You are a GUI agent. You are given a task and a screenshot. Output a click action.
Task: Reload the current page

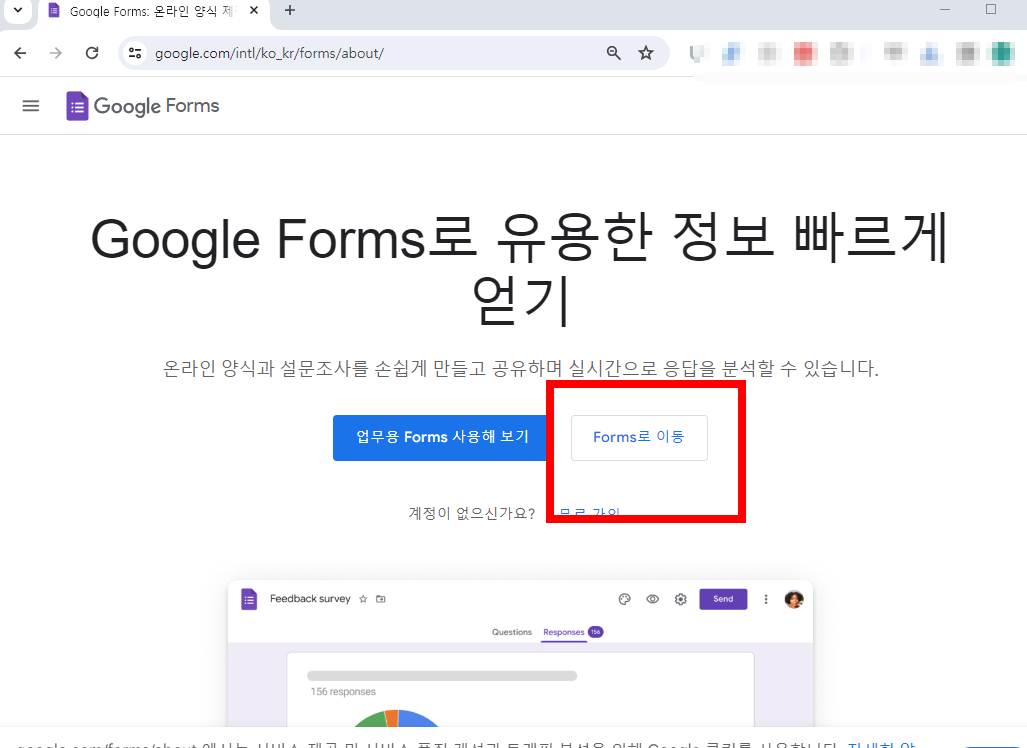(91, 53)
